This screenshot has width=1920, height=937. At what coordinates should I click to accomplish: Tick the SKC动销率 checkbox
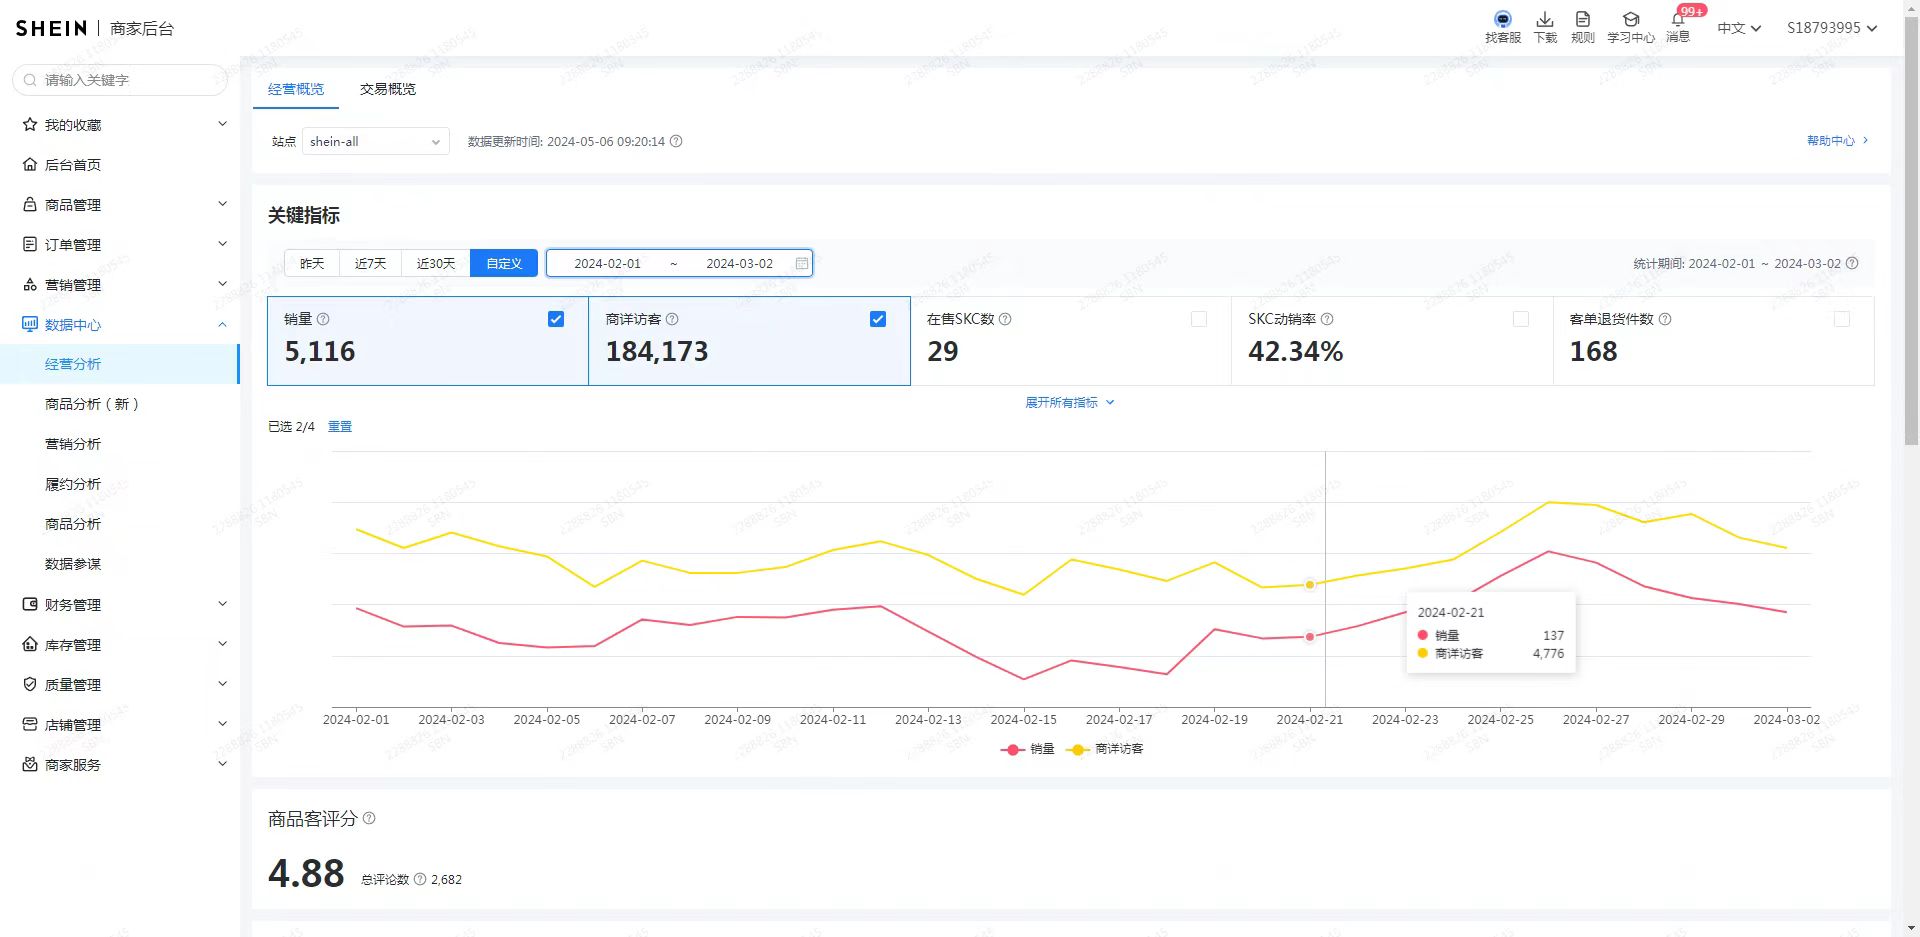click(x=1520, y=319)
